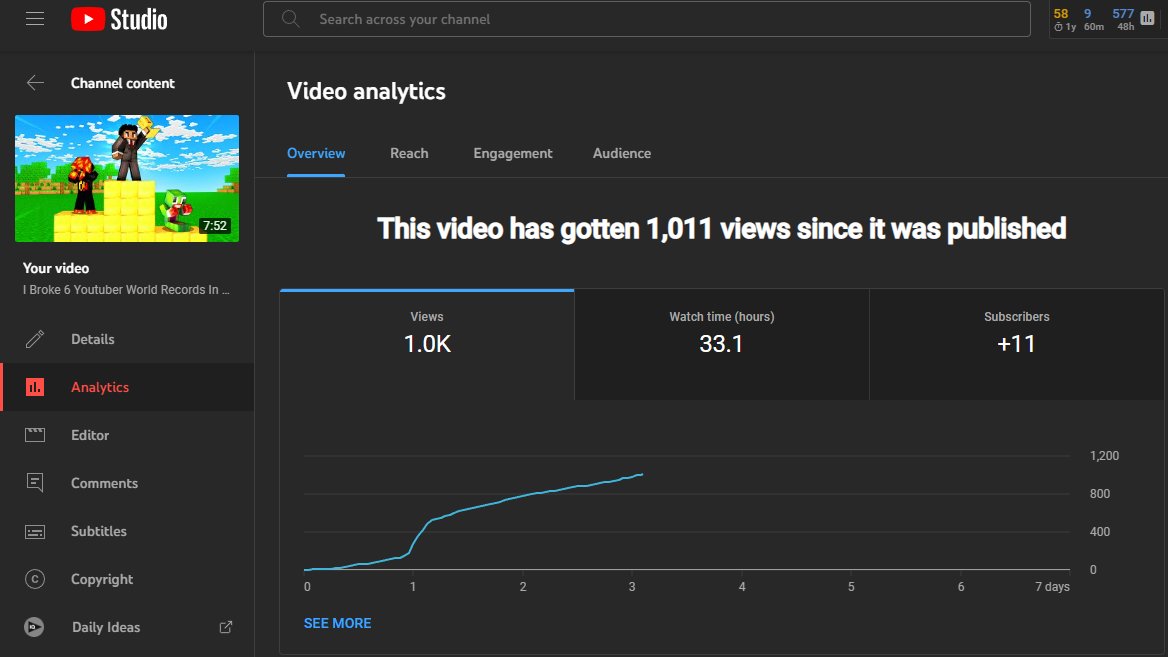Click the extension stats chart icon
This screenshot has height=657, width=1168.
1147,19
